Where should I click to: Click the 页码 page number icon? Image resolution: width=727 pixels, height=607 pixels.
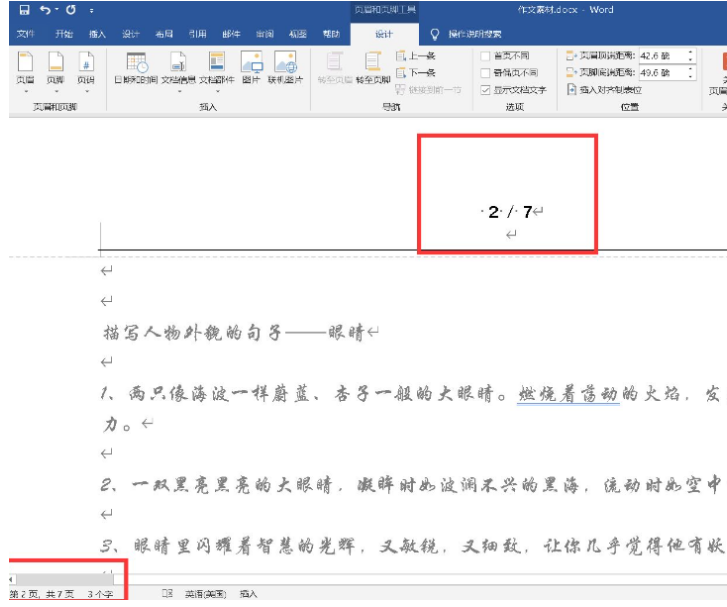point(86,62)
